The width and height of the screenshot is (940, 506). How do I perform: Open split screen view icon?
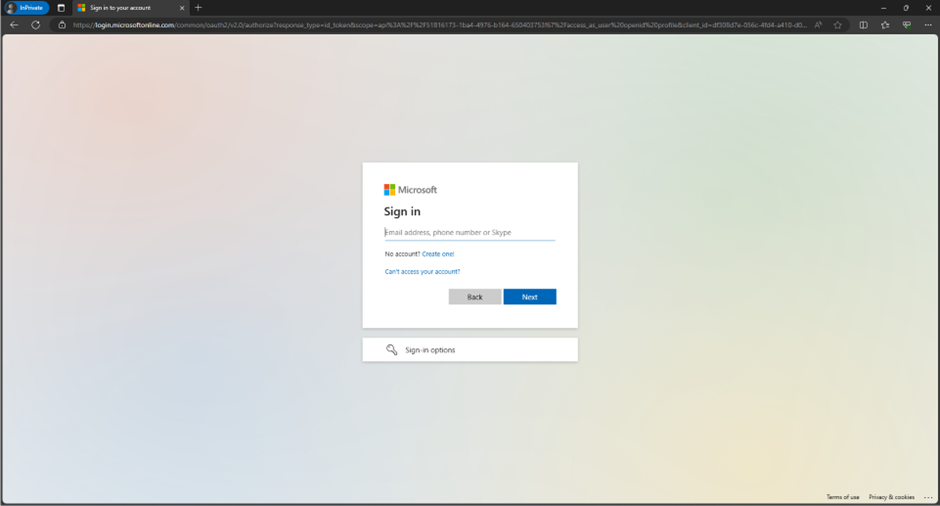tap(864, 25)
